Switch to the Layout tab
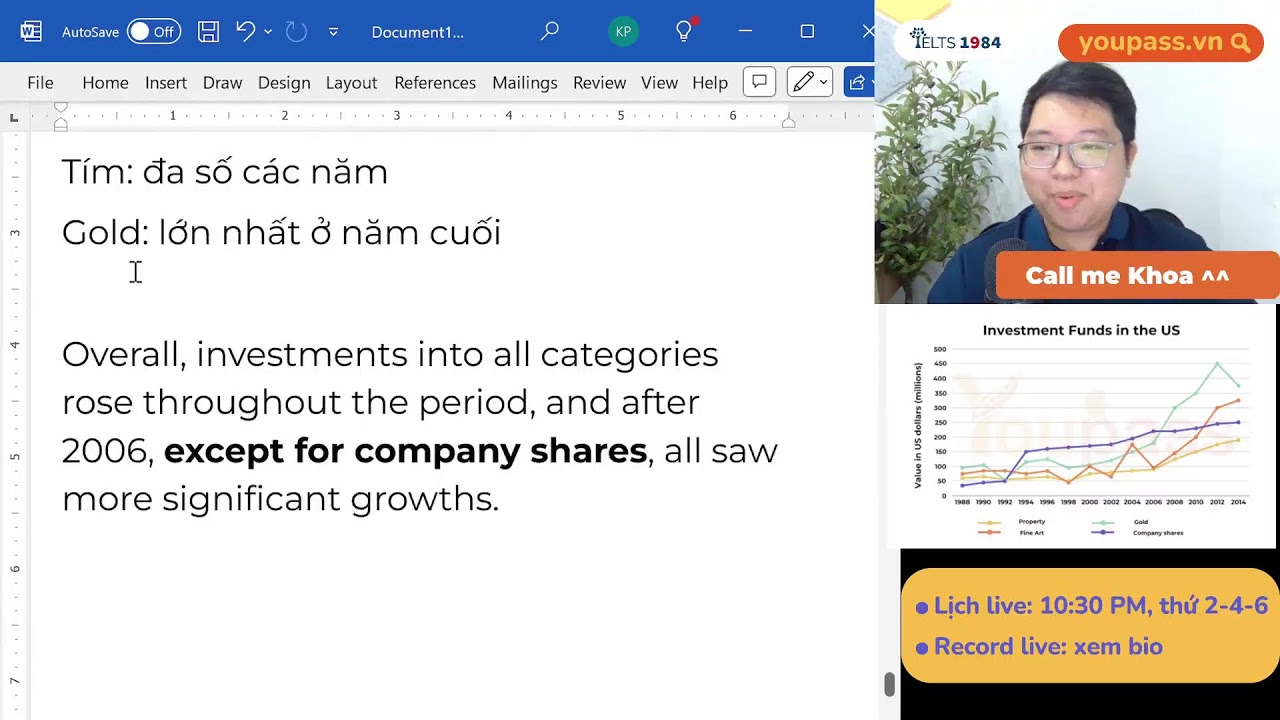1280x720 pixels. pyautogui.click(x=351, y=83)
